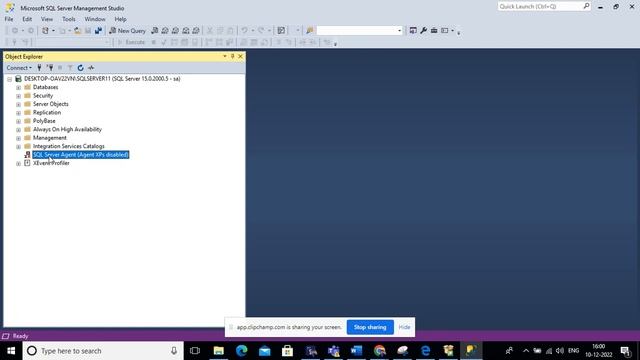The height and width of the screenshot is (360, 640).
Task: Click the window layout toolbar icon
Action: pos(444,31)
